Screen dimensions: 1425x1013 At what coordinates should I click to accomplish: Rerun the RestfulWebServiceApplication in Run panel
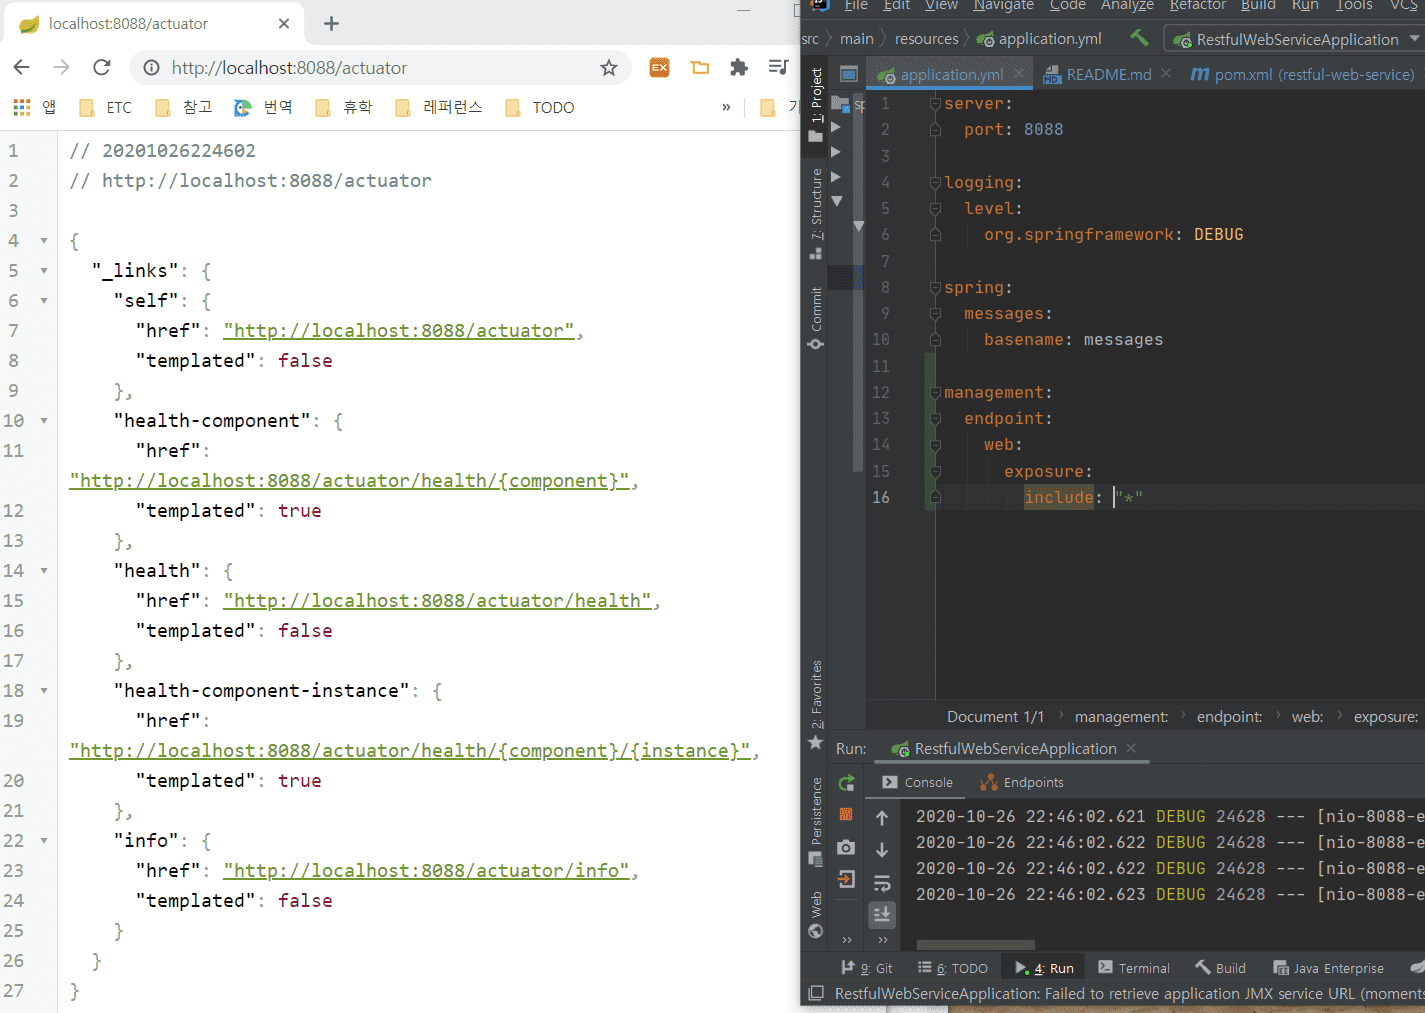[x=846, y=783]
